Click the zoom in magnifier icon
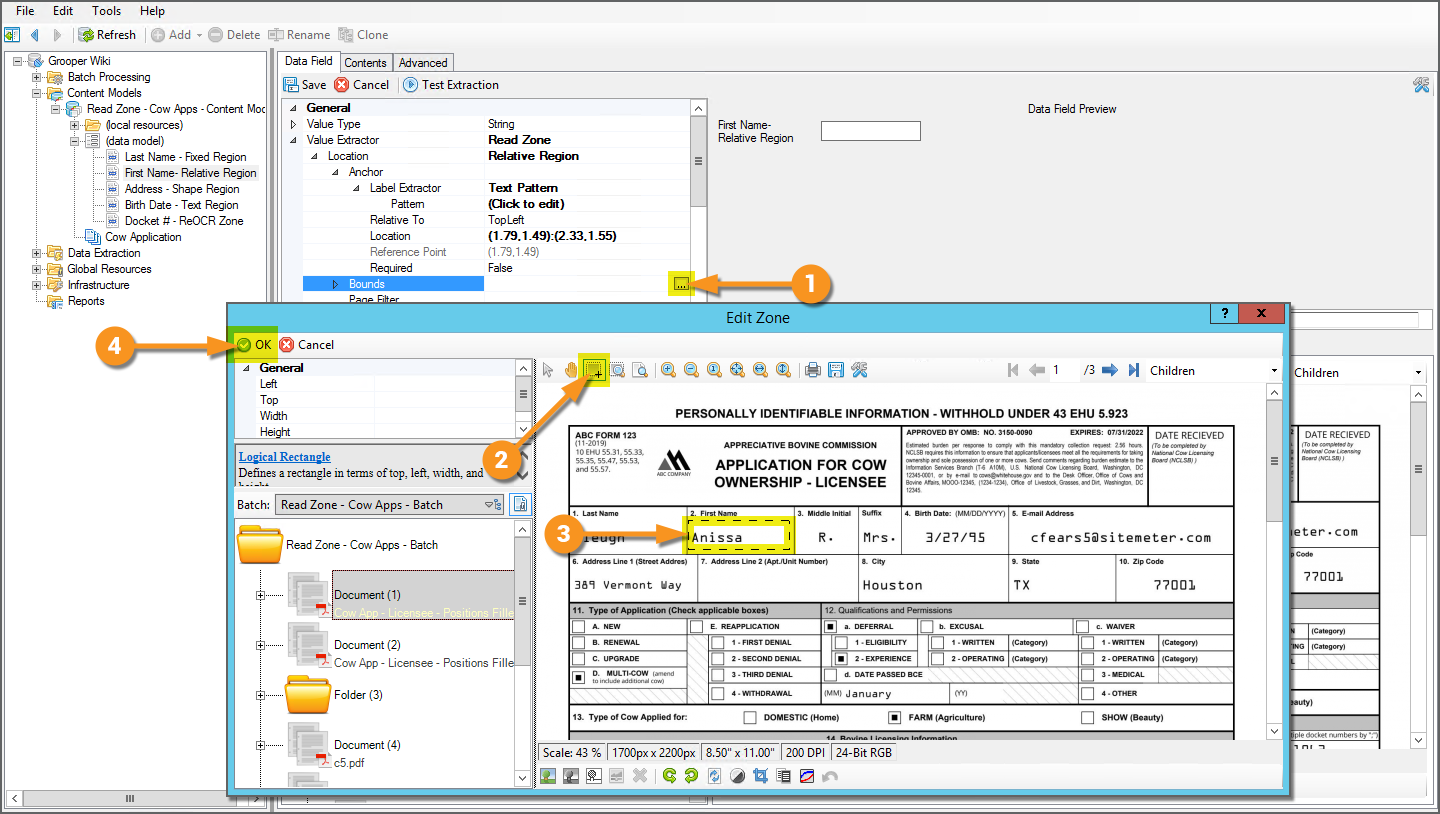The height and width of the screenshot is (814, 1440). coord(667,370)
